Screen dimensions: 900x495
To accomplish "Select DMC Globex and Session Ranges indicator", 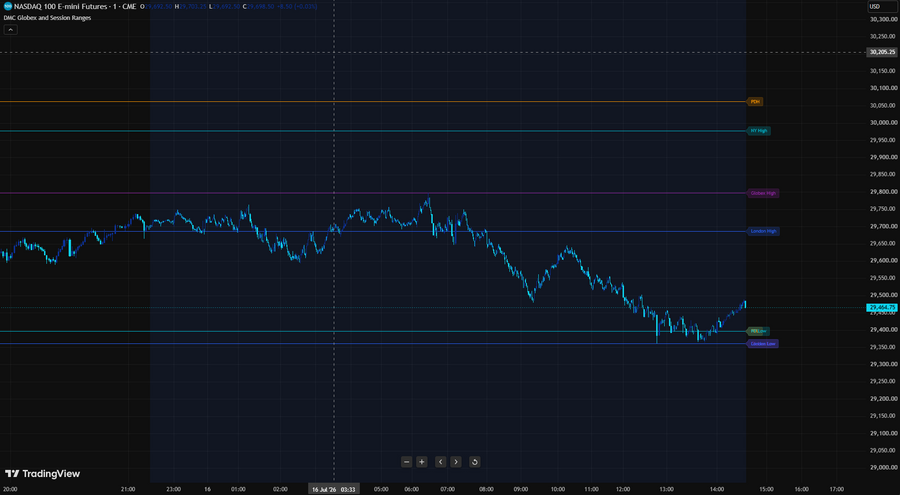I will click(x=47, y=18).
